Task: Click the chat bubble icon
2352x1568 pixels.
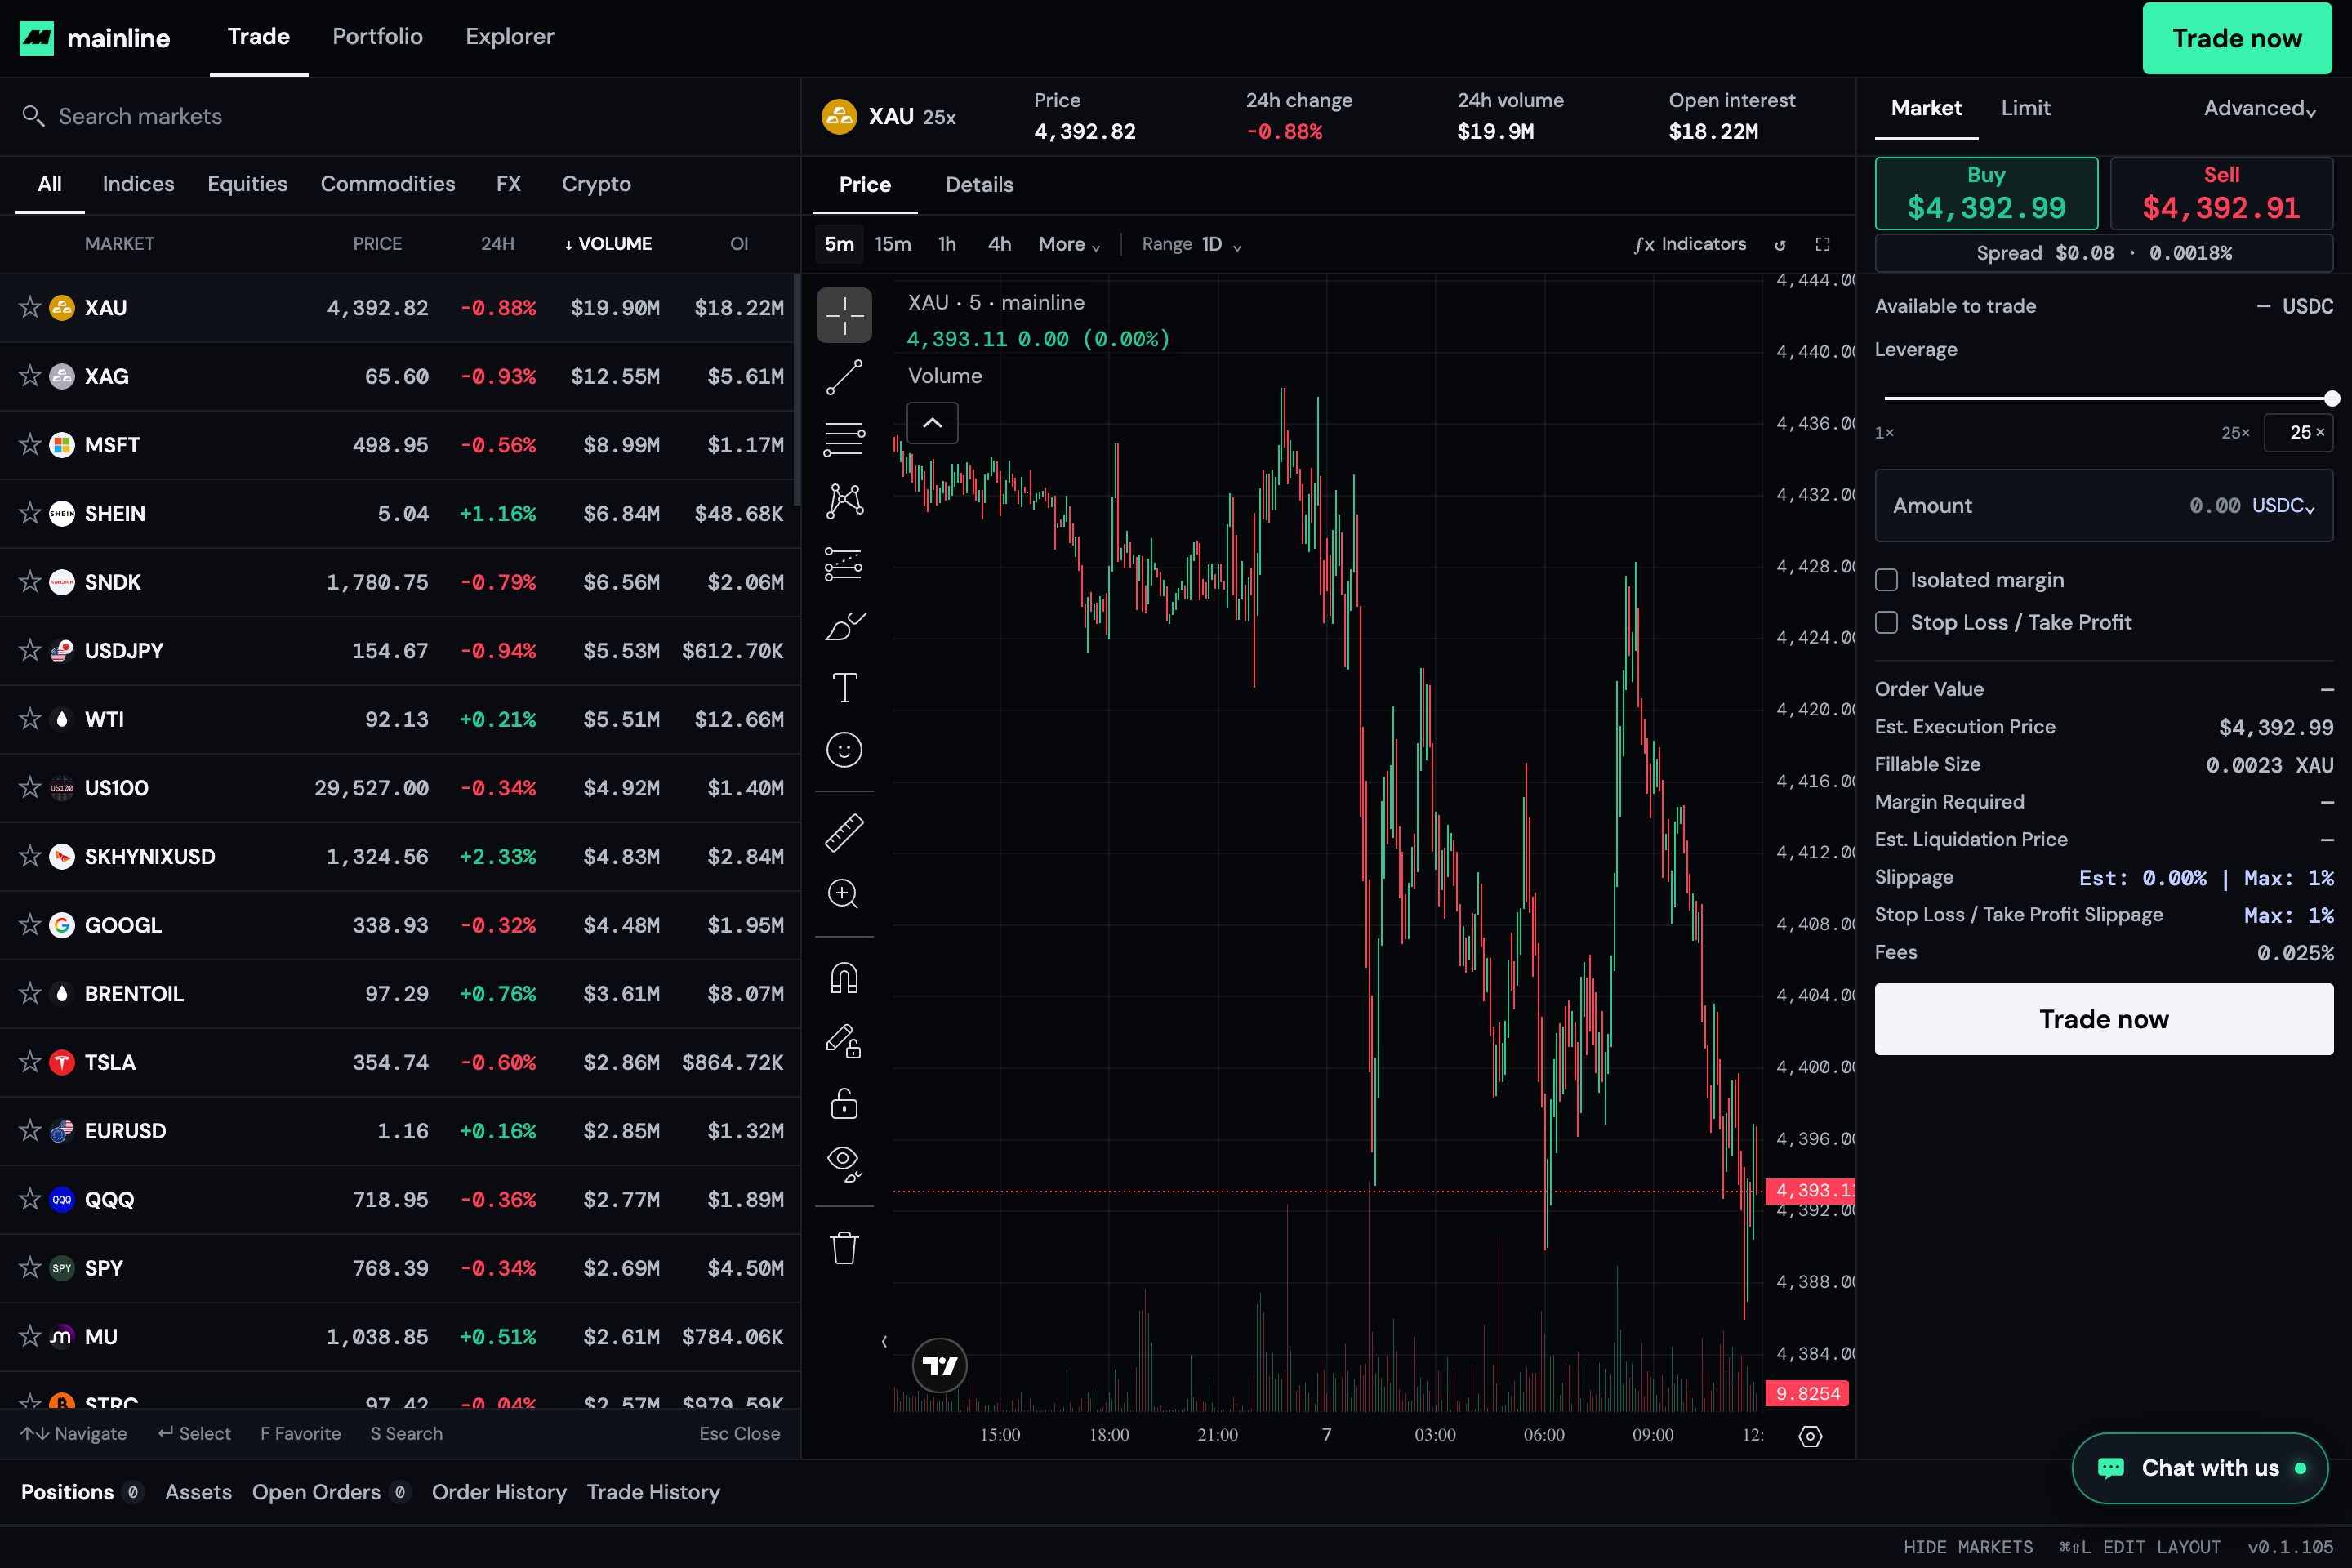Action: point(2111,1468)
